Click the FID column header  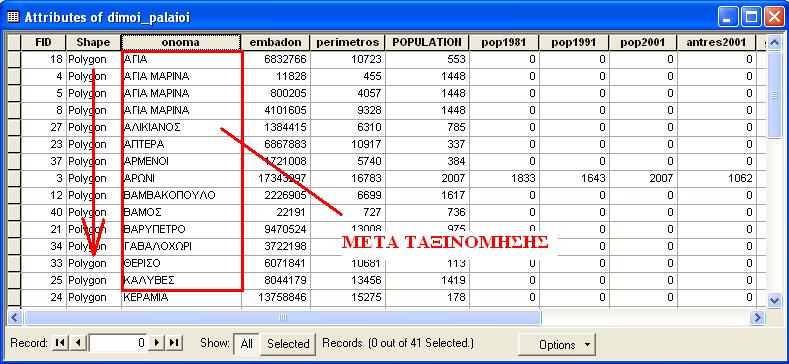pyautogui.click(x=44, y=42)
